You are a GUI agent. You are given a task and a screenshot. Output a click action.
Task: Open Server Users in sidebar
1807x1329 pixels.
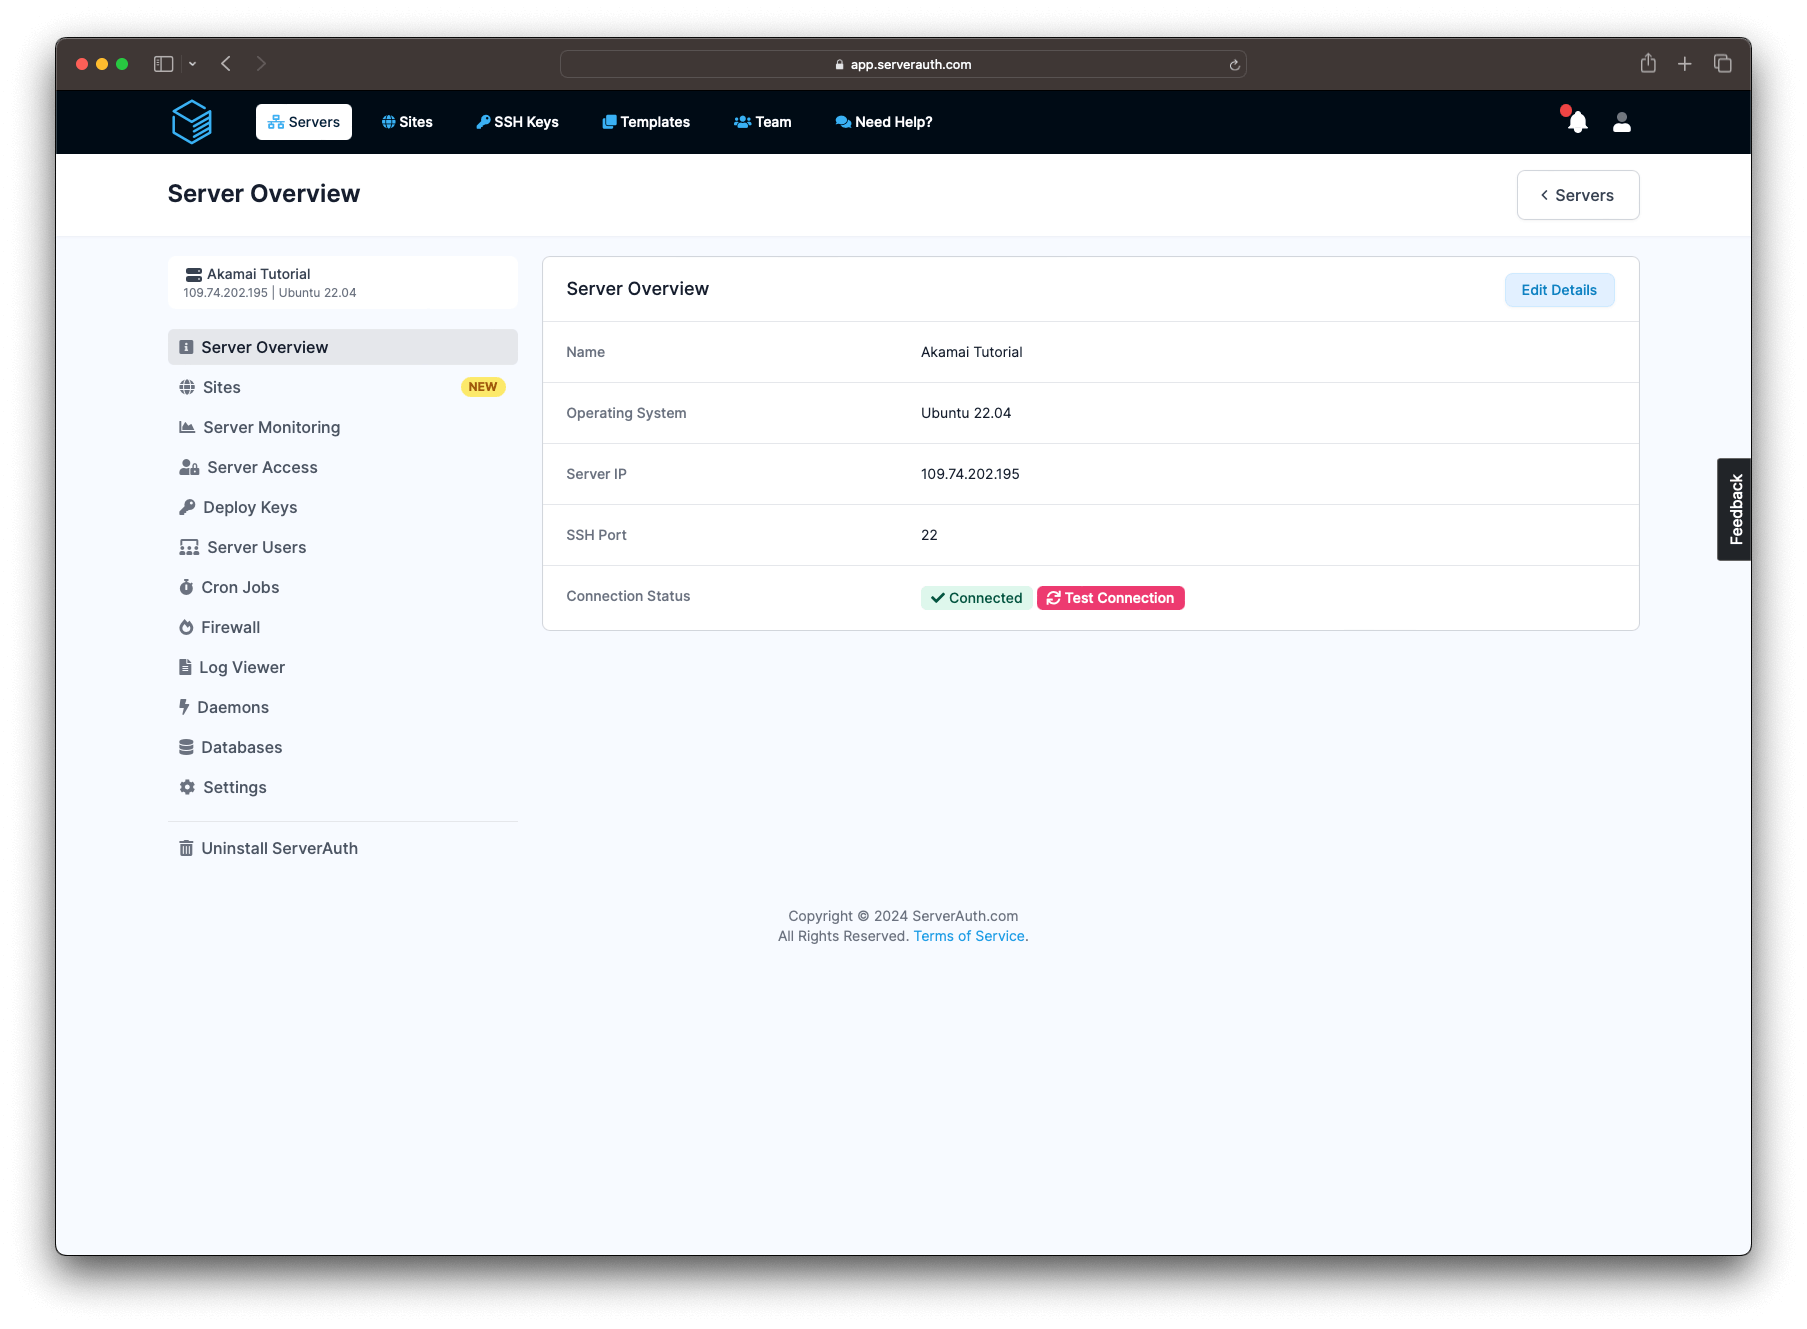pyautogui.click(x=343, y=547)
